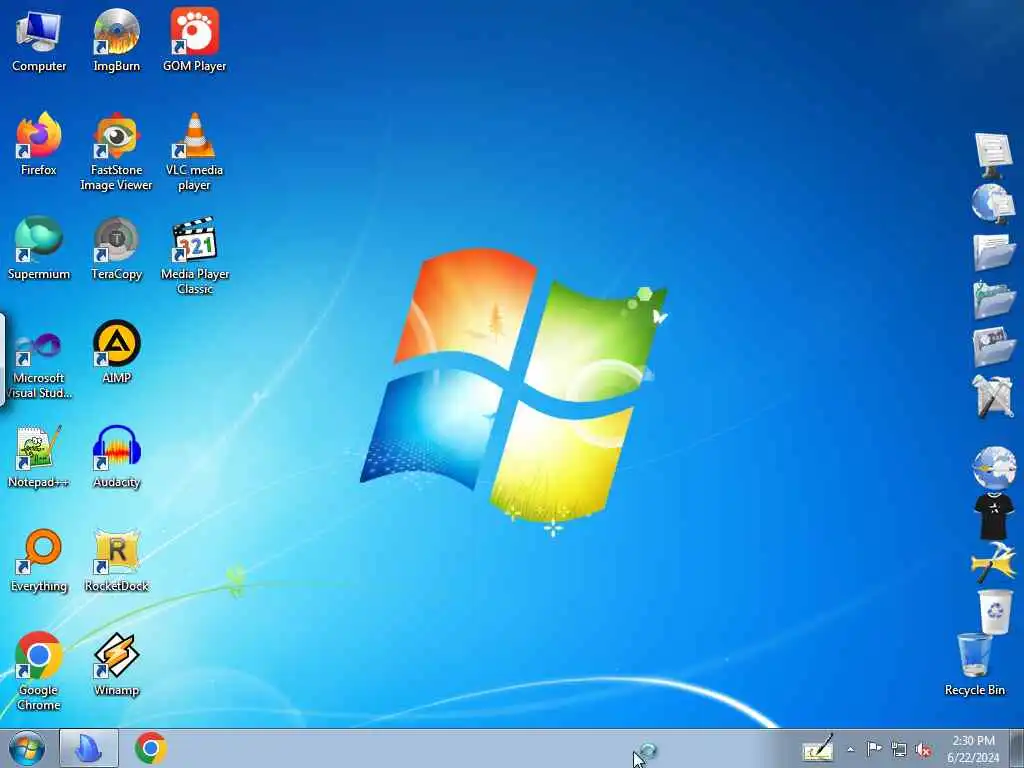
Task: Open the film-strip videos folder in dock
Action: [993, 347]
